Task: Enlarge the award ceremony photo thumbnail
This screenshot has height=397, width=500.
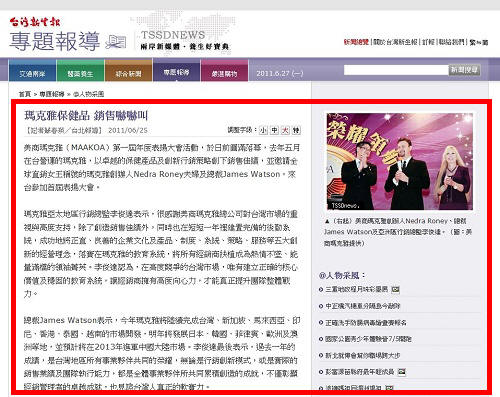Action: pos(399,161)
